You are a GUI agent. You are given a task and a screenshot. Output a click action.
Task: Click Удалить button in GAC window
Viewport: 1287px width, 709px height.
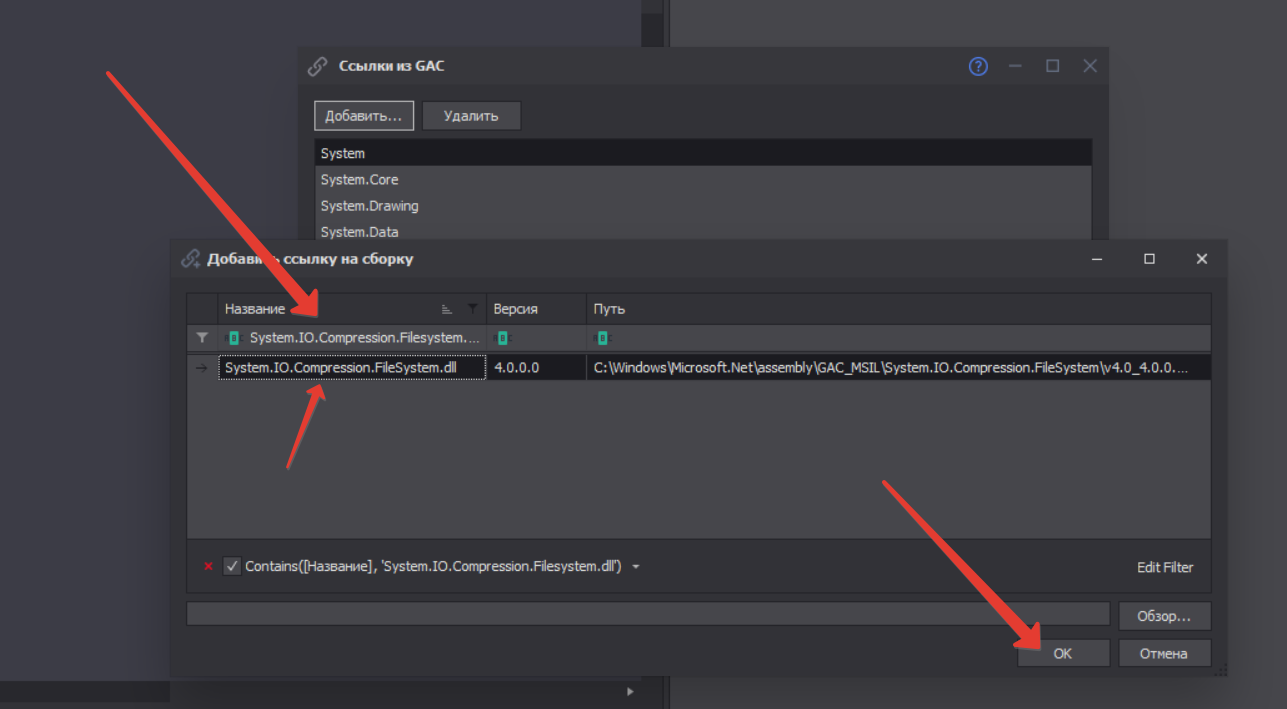pyautogui.click(x=471, y=116)
